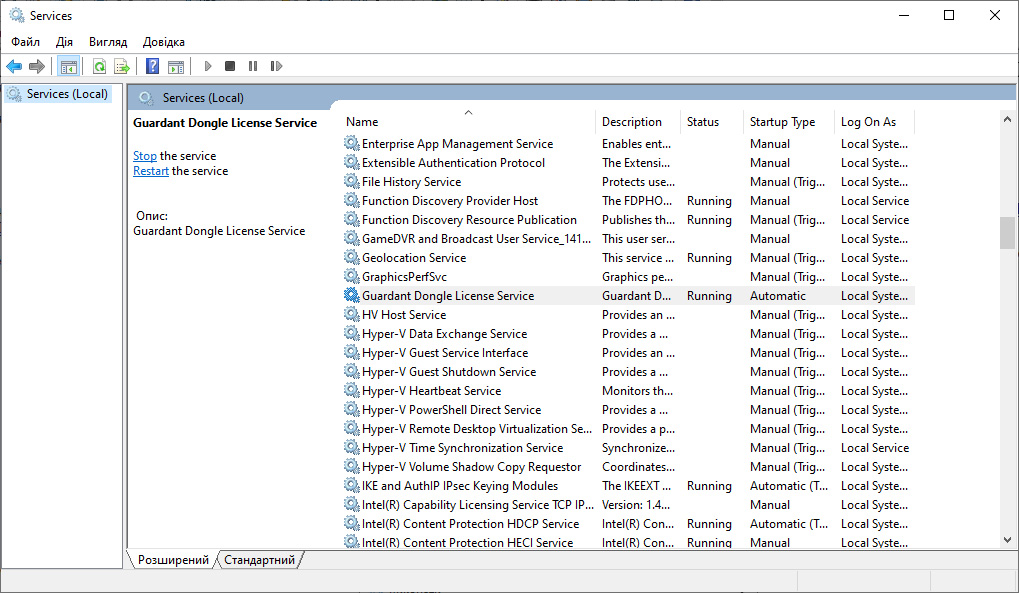Viewport: 1019px width, 593px height.
Task: Click the Pause Service toolbar icon
Action: (x=253, y=66)
